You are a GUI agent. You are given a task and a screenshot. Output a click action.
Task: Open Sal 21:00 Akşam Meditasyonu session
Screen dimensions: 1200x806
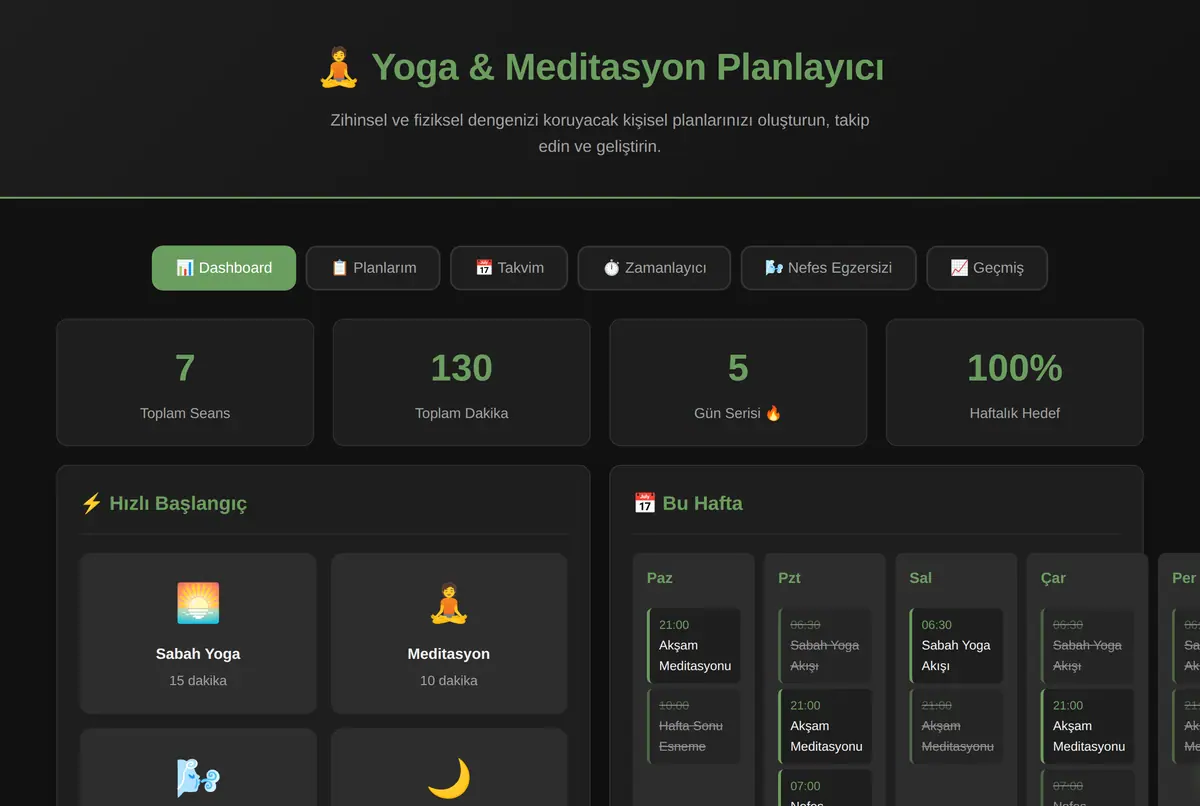(956, 726)
